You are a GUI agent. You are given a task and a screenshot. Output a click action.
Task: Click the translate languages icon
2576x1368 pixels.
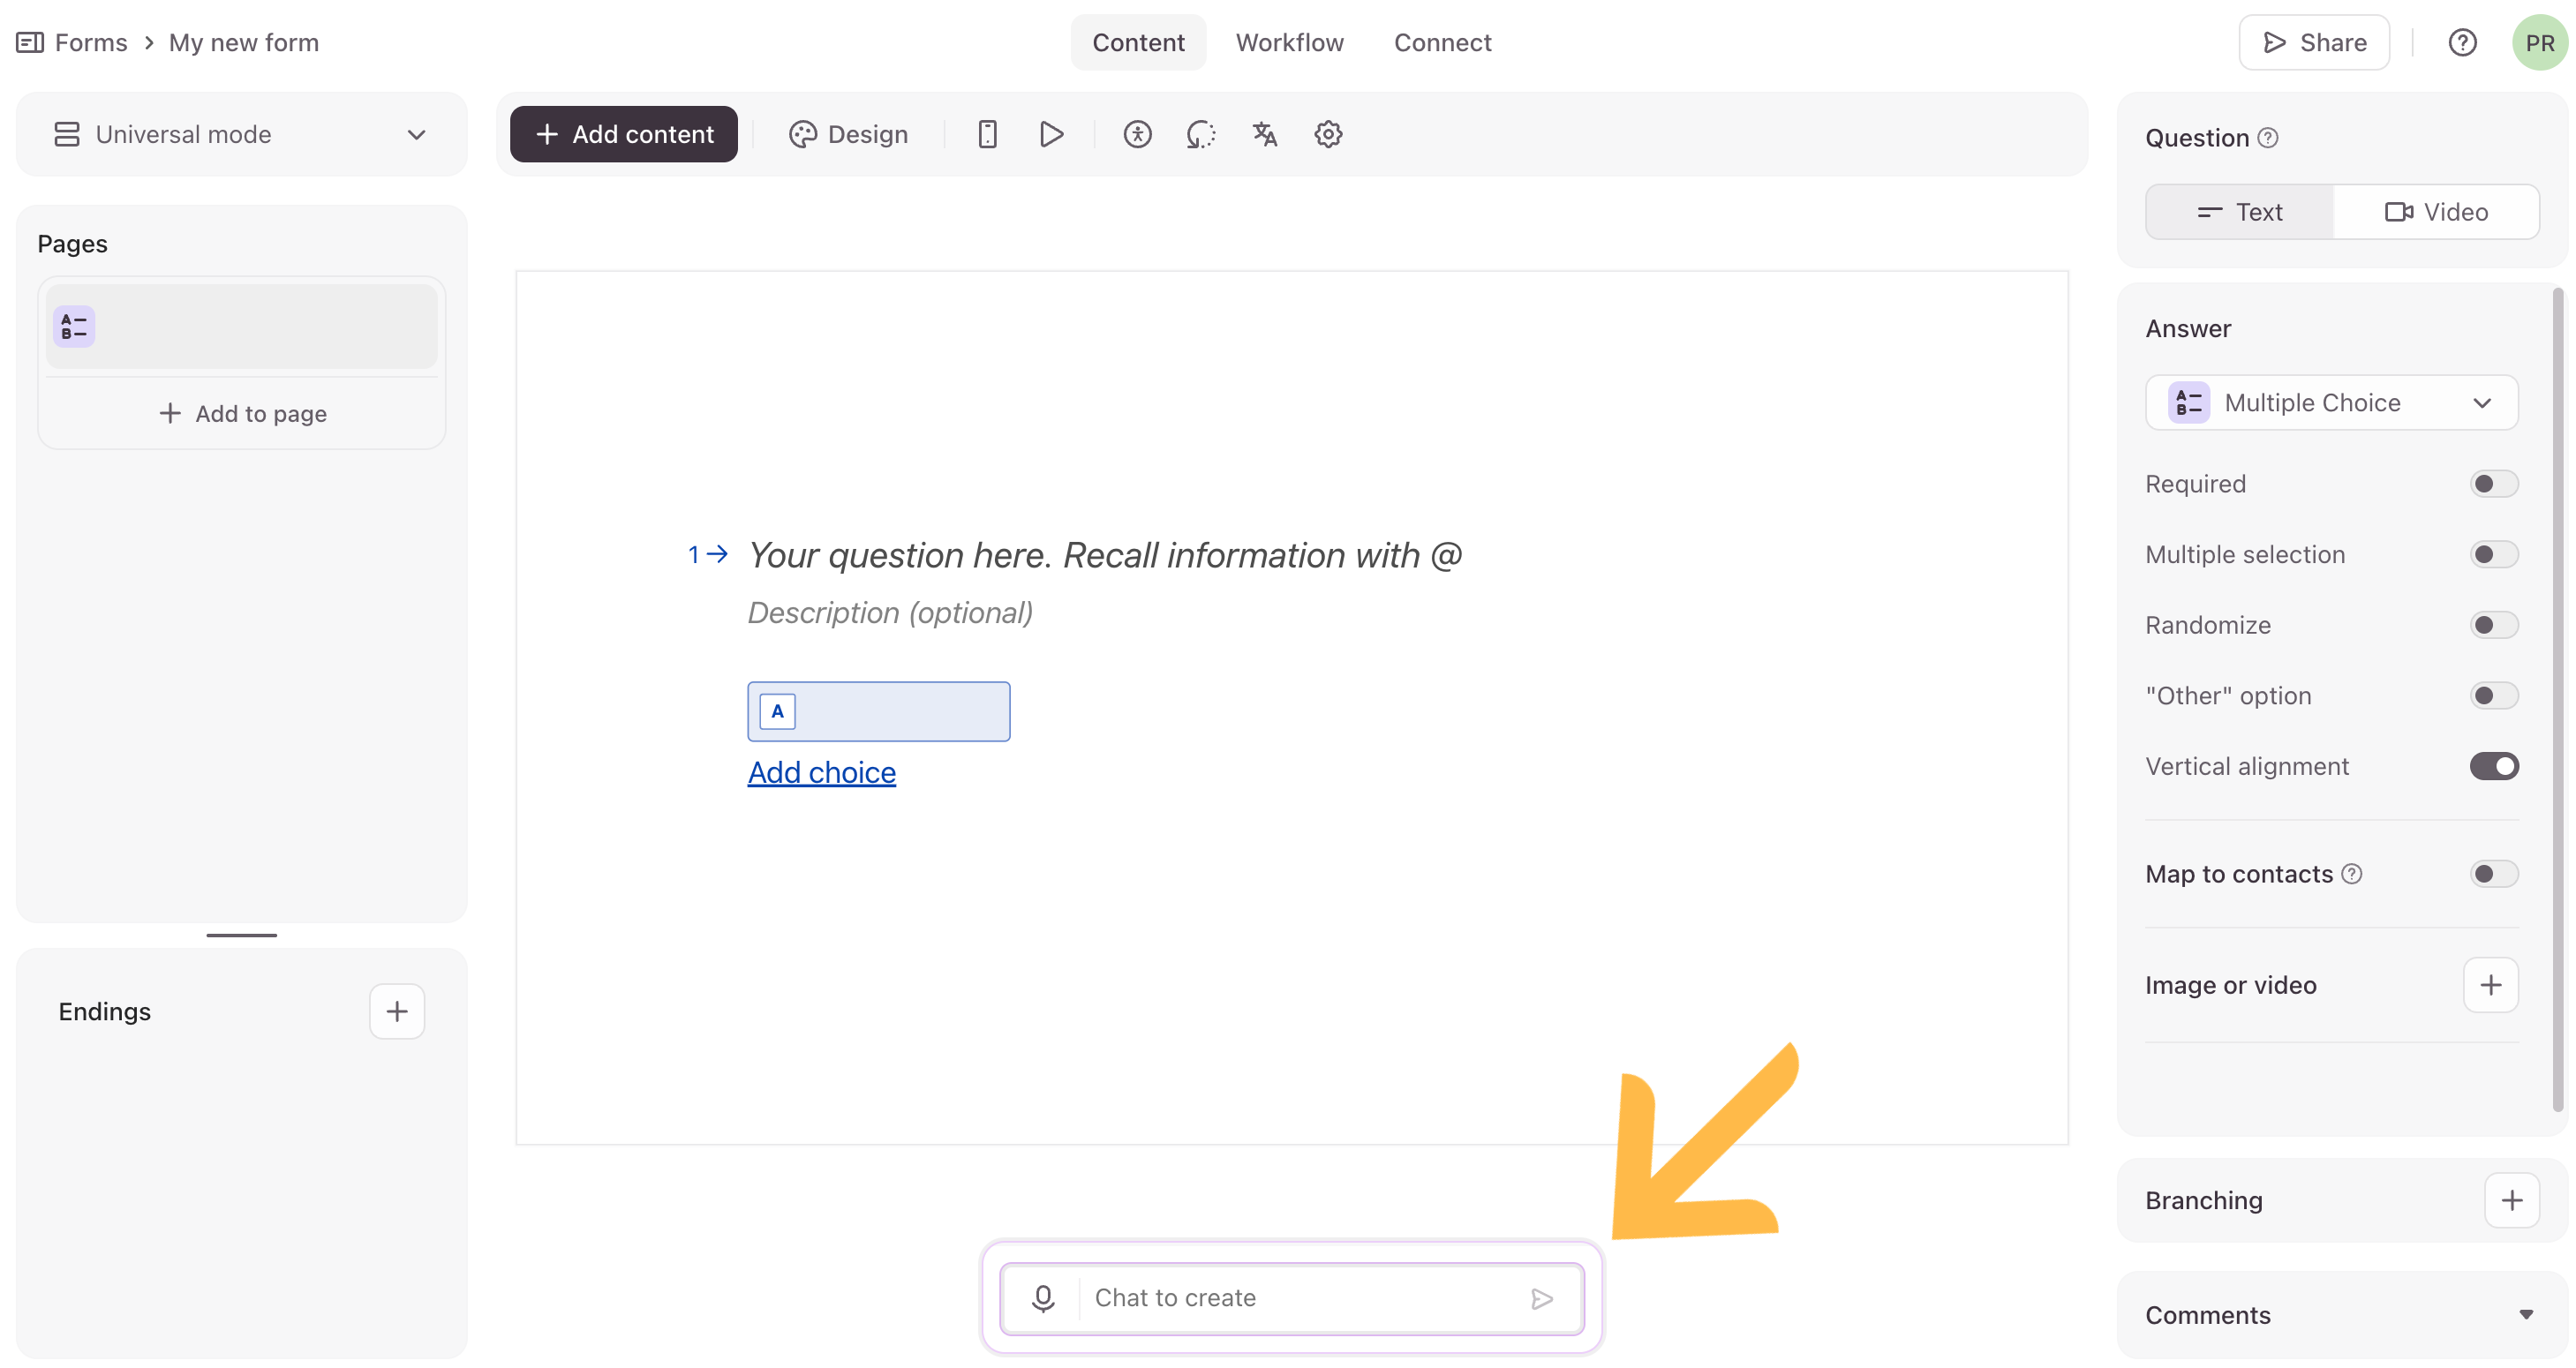[1264, 134]
